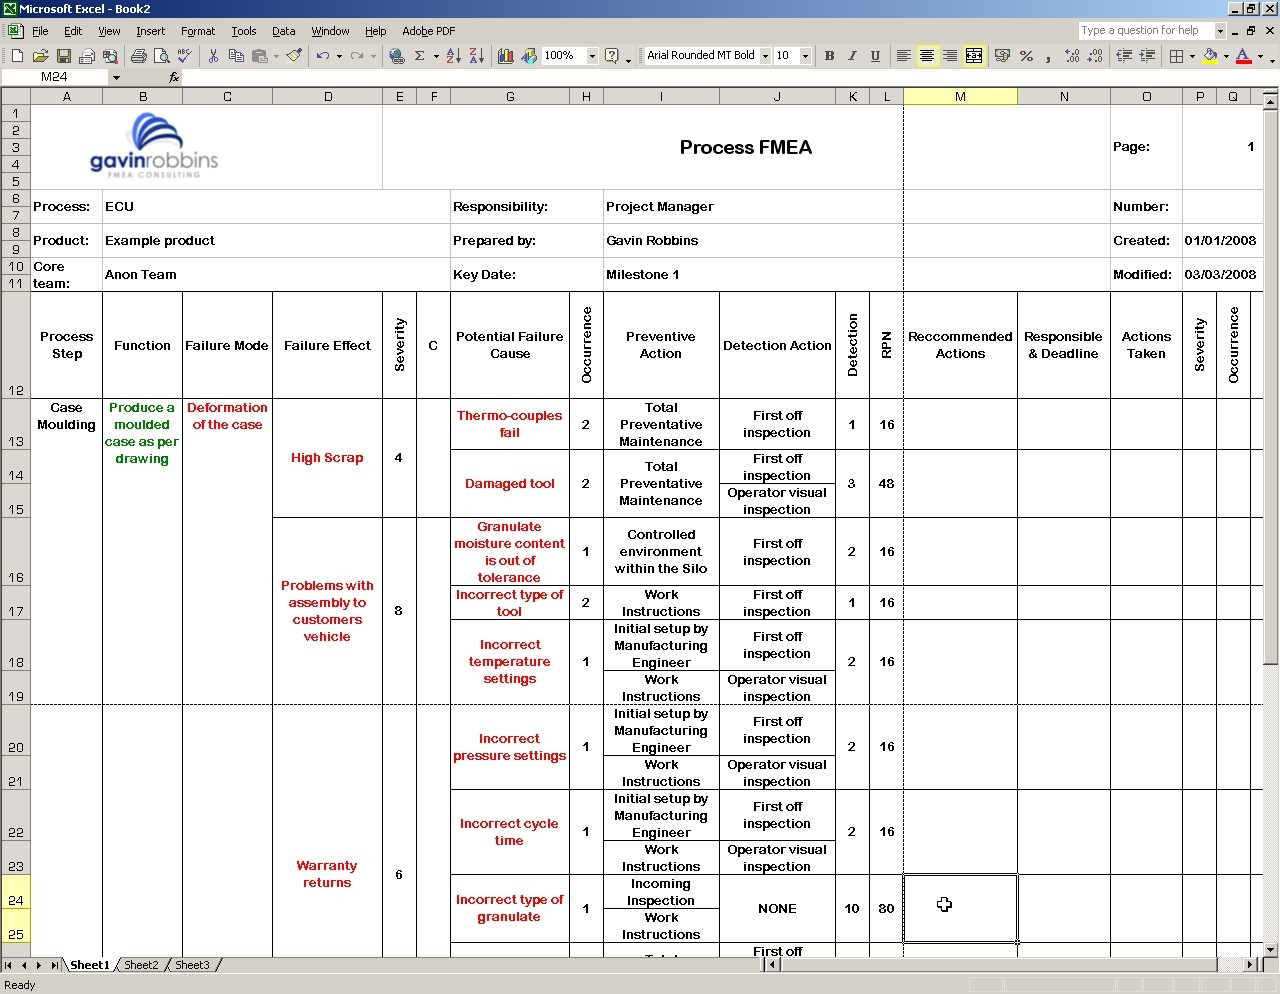This screenshot has height=994, width=1280.
Task: Open the Data menu
Action: coord(283,31)
